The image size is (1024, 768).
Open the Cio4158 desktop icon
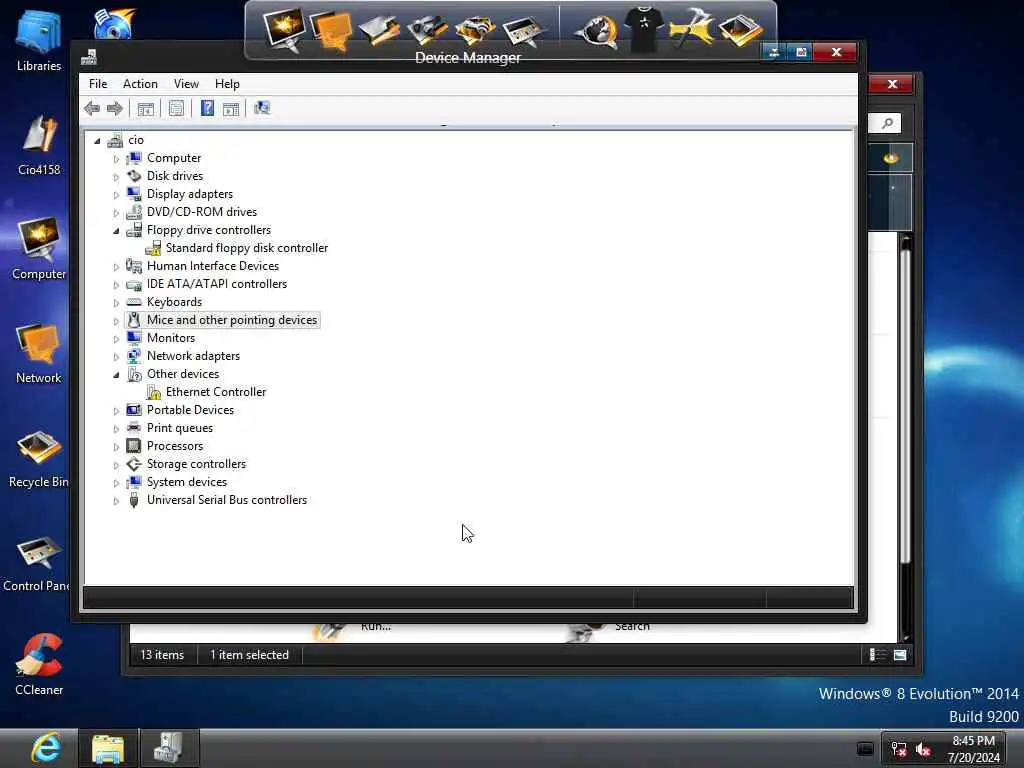(39, 145)
